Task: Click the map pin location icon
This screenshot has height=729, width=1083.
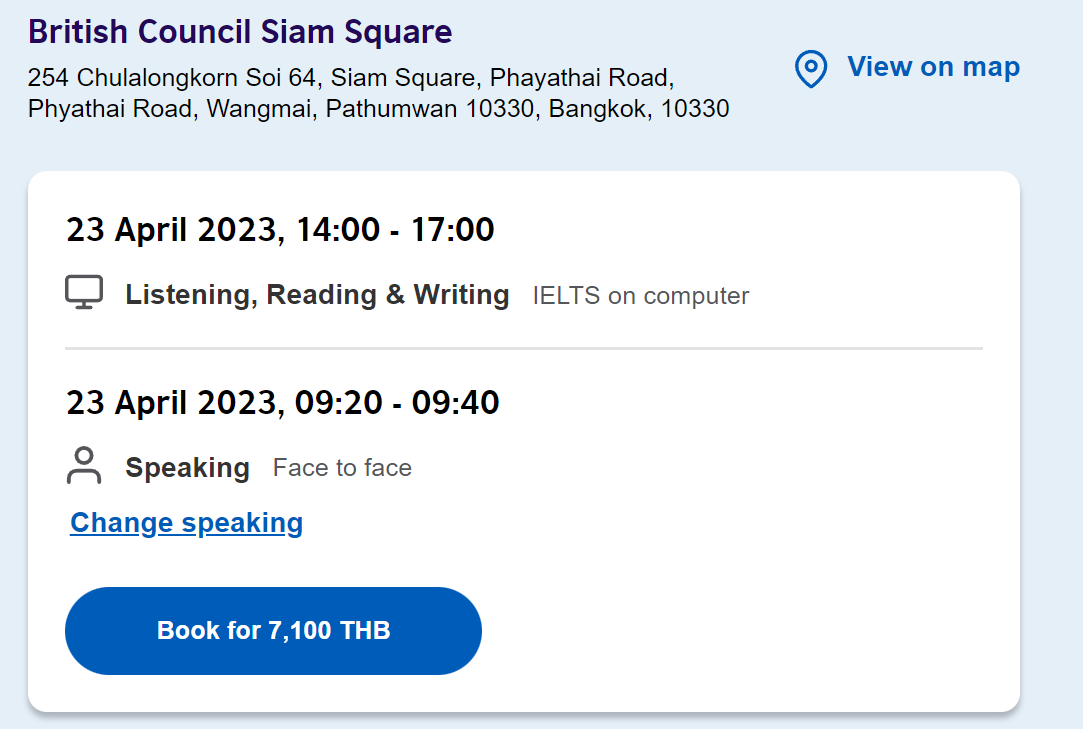Action: click(811, 68)
